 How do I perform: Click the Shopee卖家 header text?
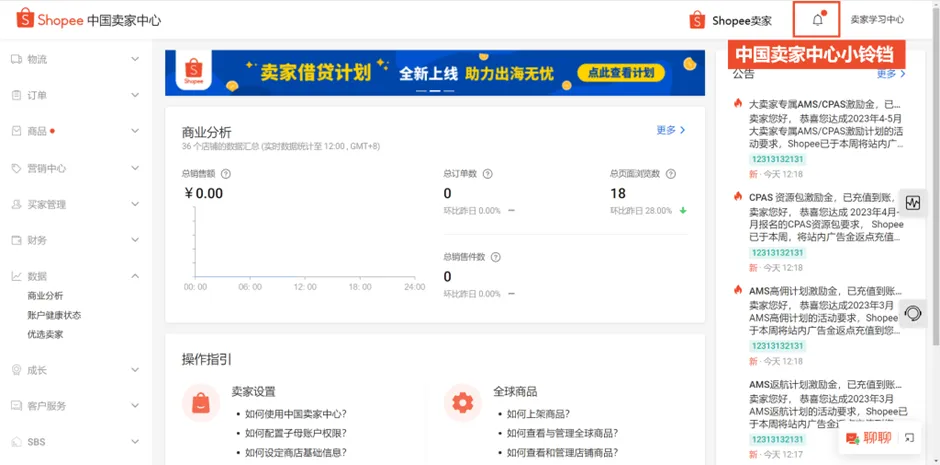click(742, 20)
